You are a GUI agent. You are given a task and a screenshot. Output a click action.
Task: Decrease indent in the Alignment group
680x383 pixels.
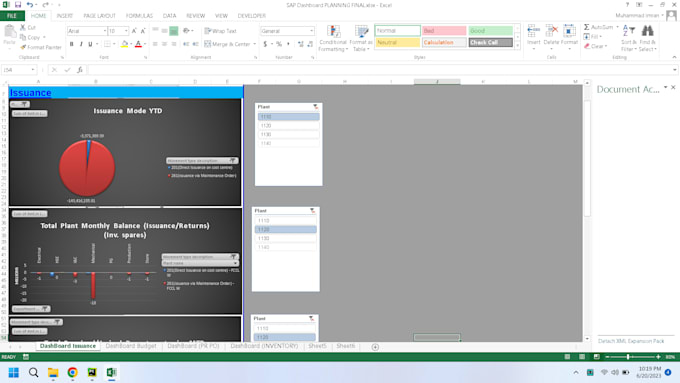[186, 44]
